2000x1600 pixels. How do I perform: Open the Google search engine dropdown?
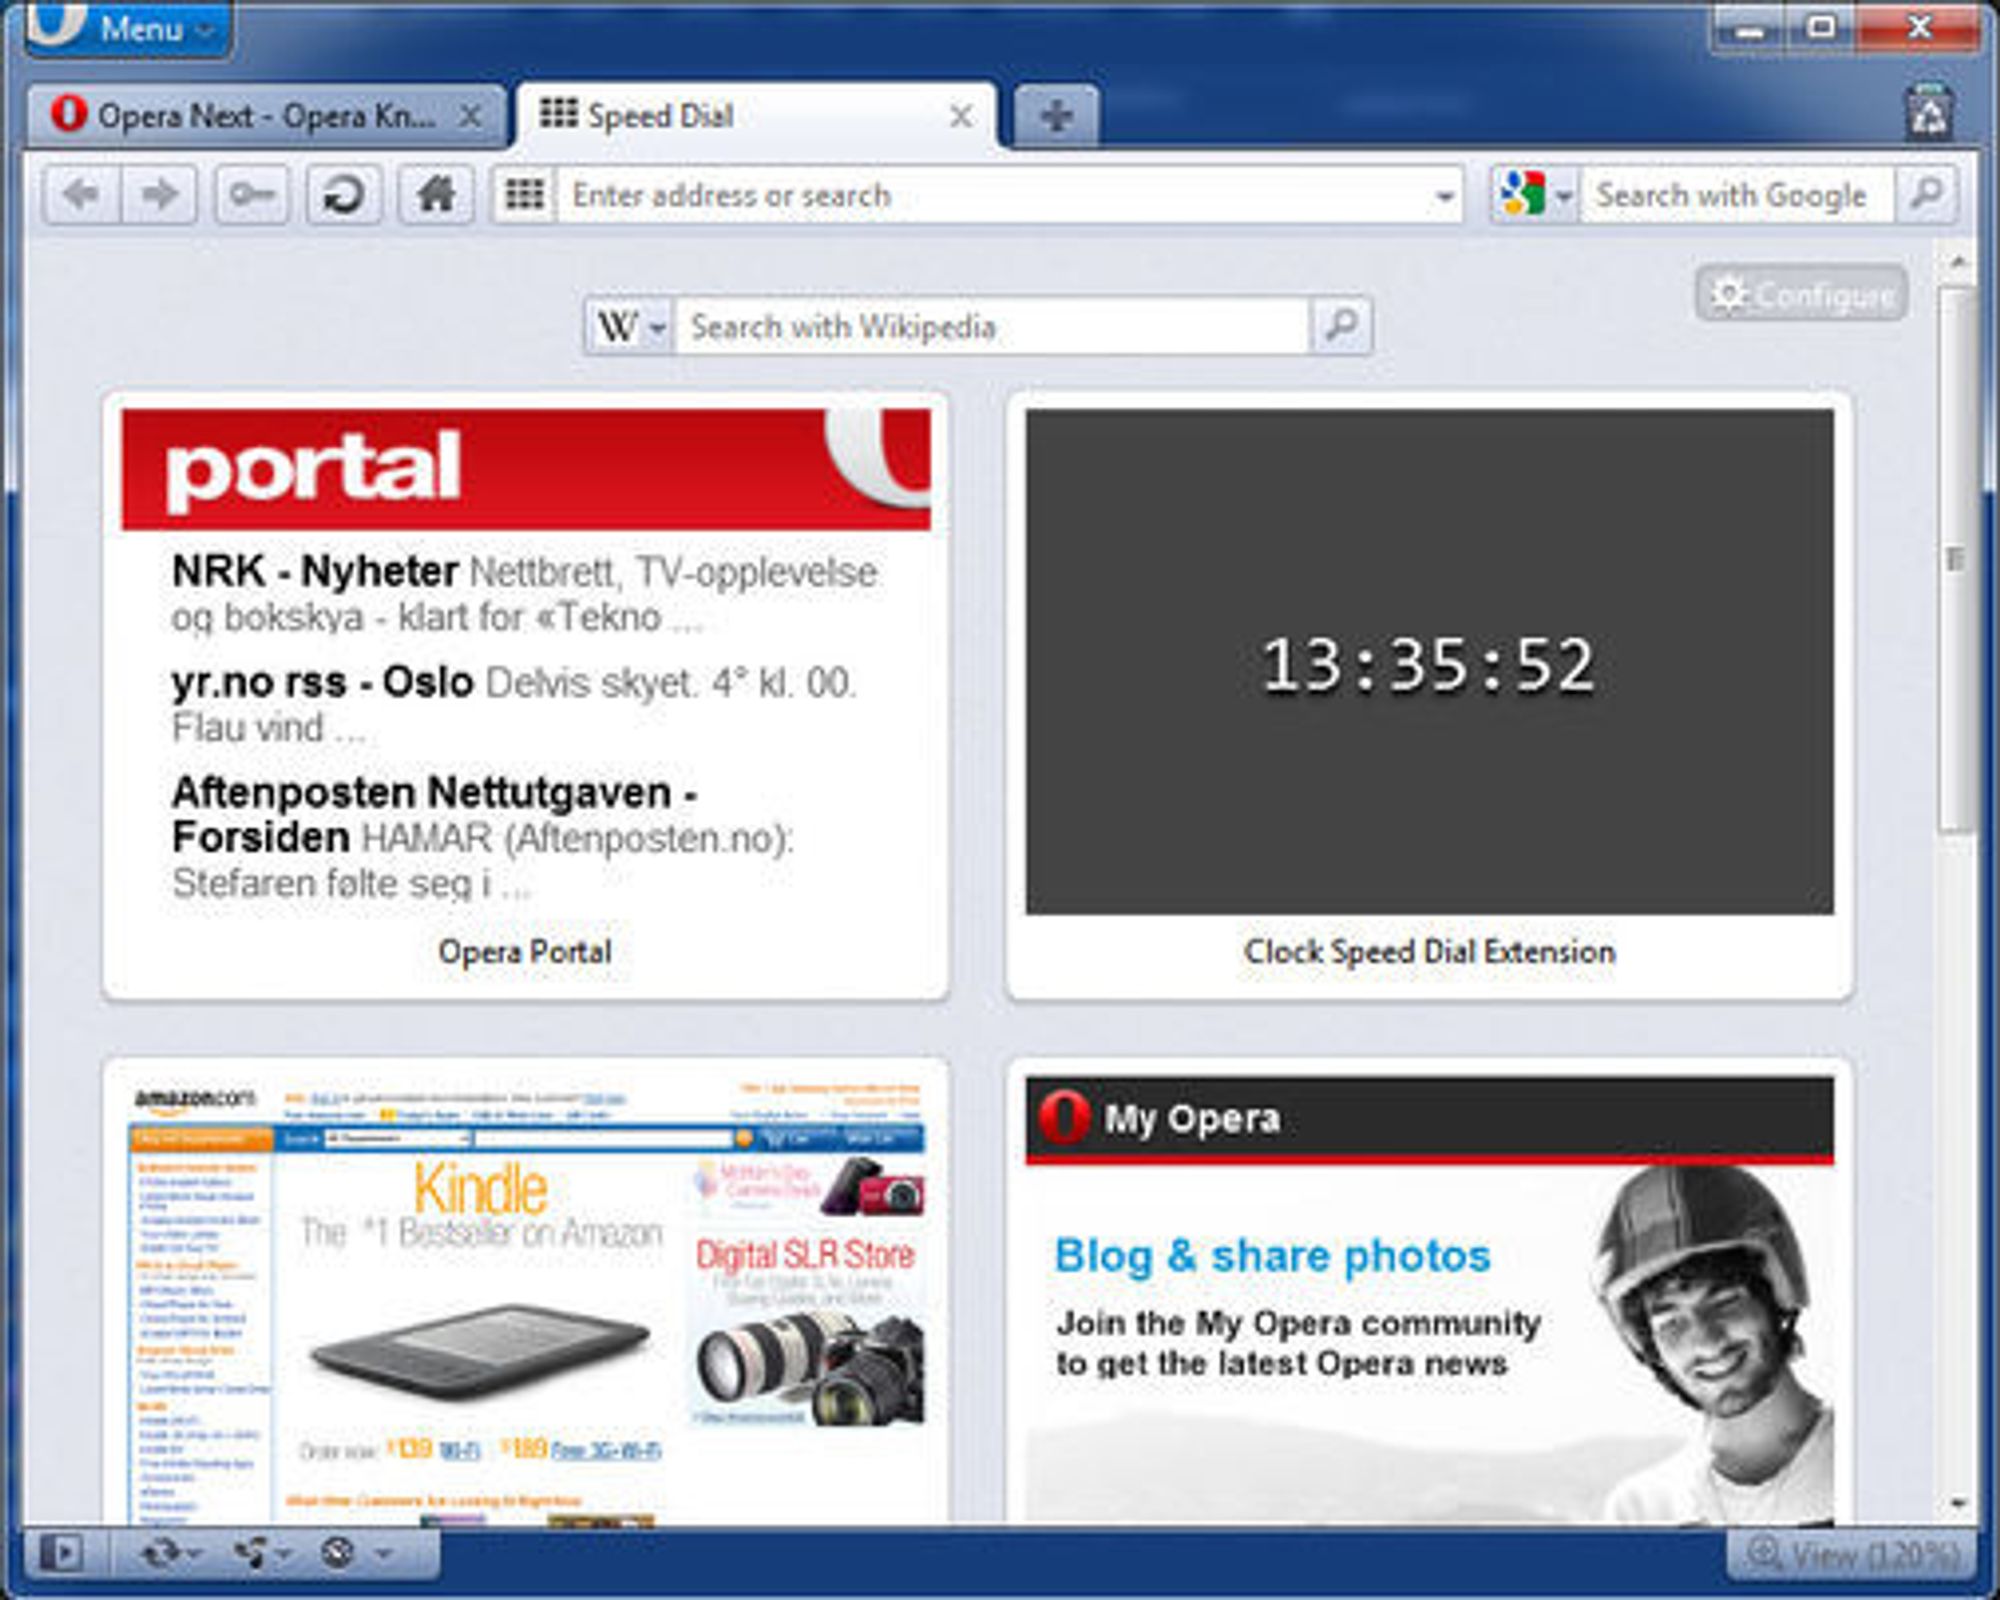pos(1534,194)
